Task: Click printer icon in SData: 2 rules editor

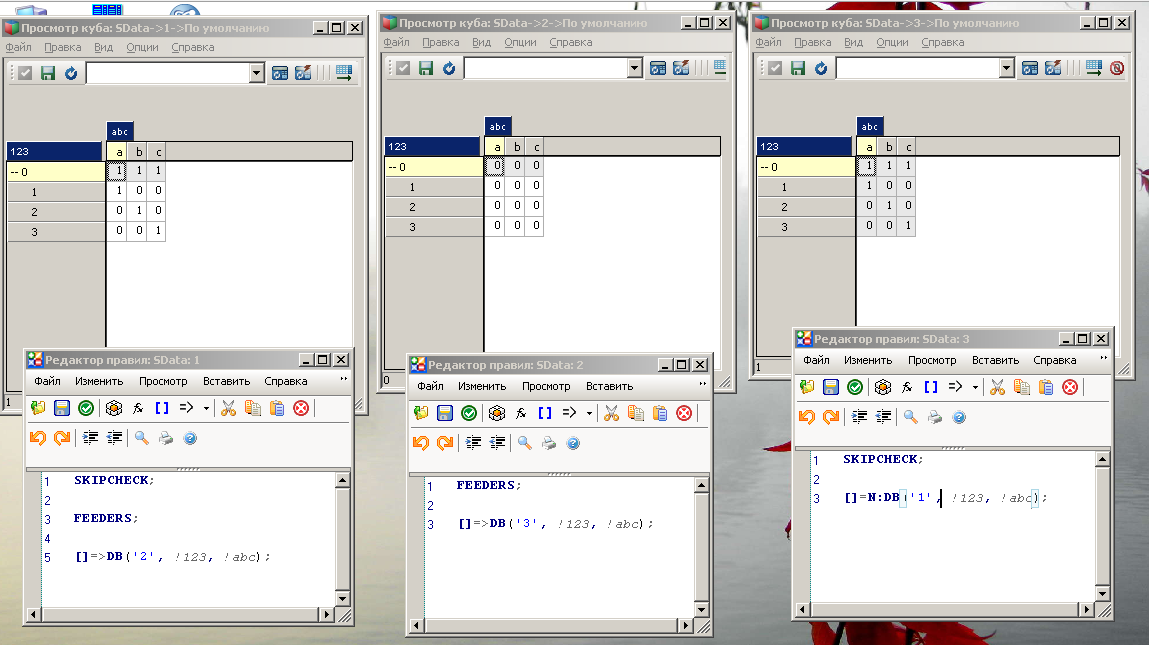Action: coord(549,443)
